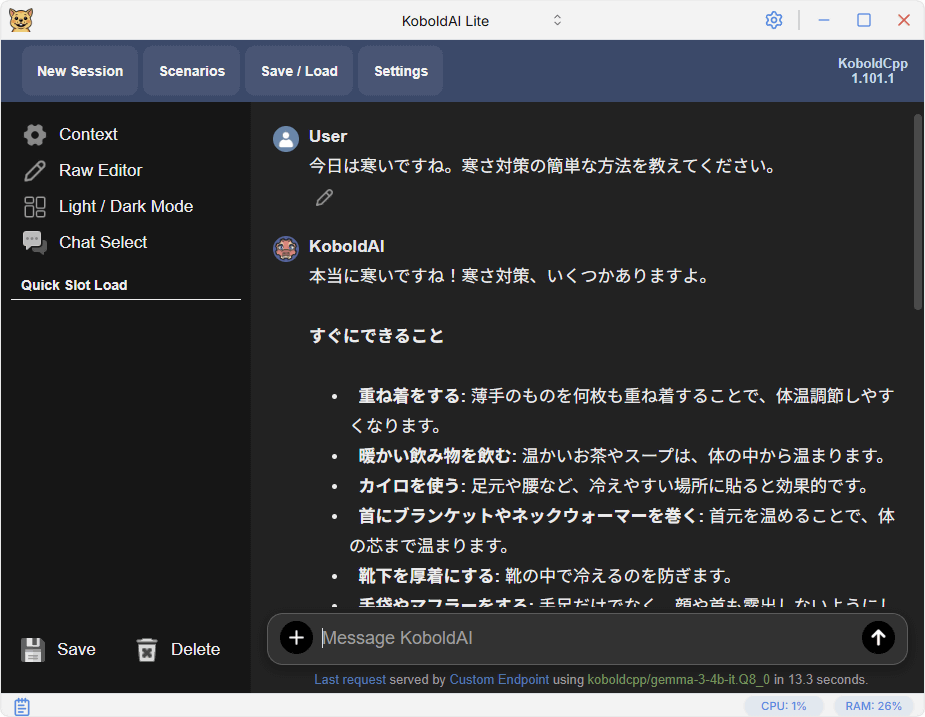This screenshot has height=717, width=925.
Task: Send message with the up-arrow button
Action: [878, 638]
